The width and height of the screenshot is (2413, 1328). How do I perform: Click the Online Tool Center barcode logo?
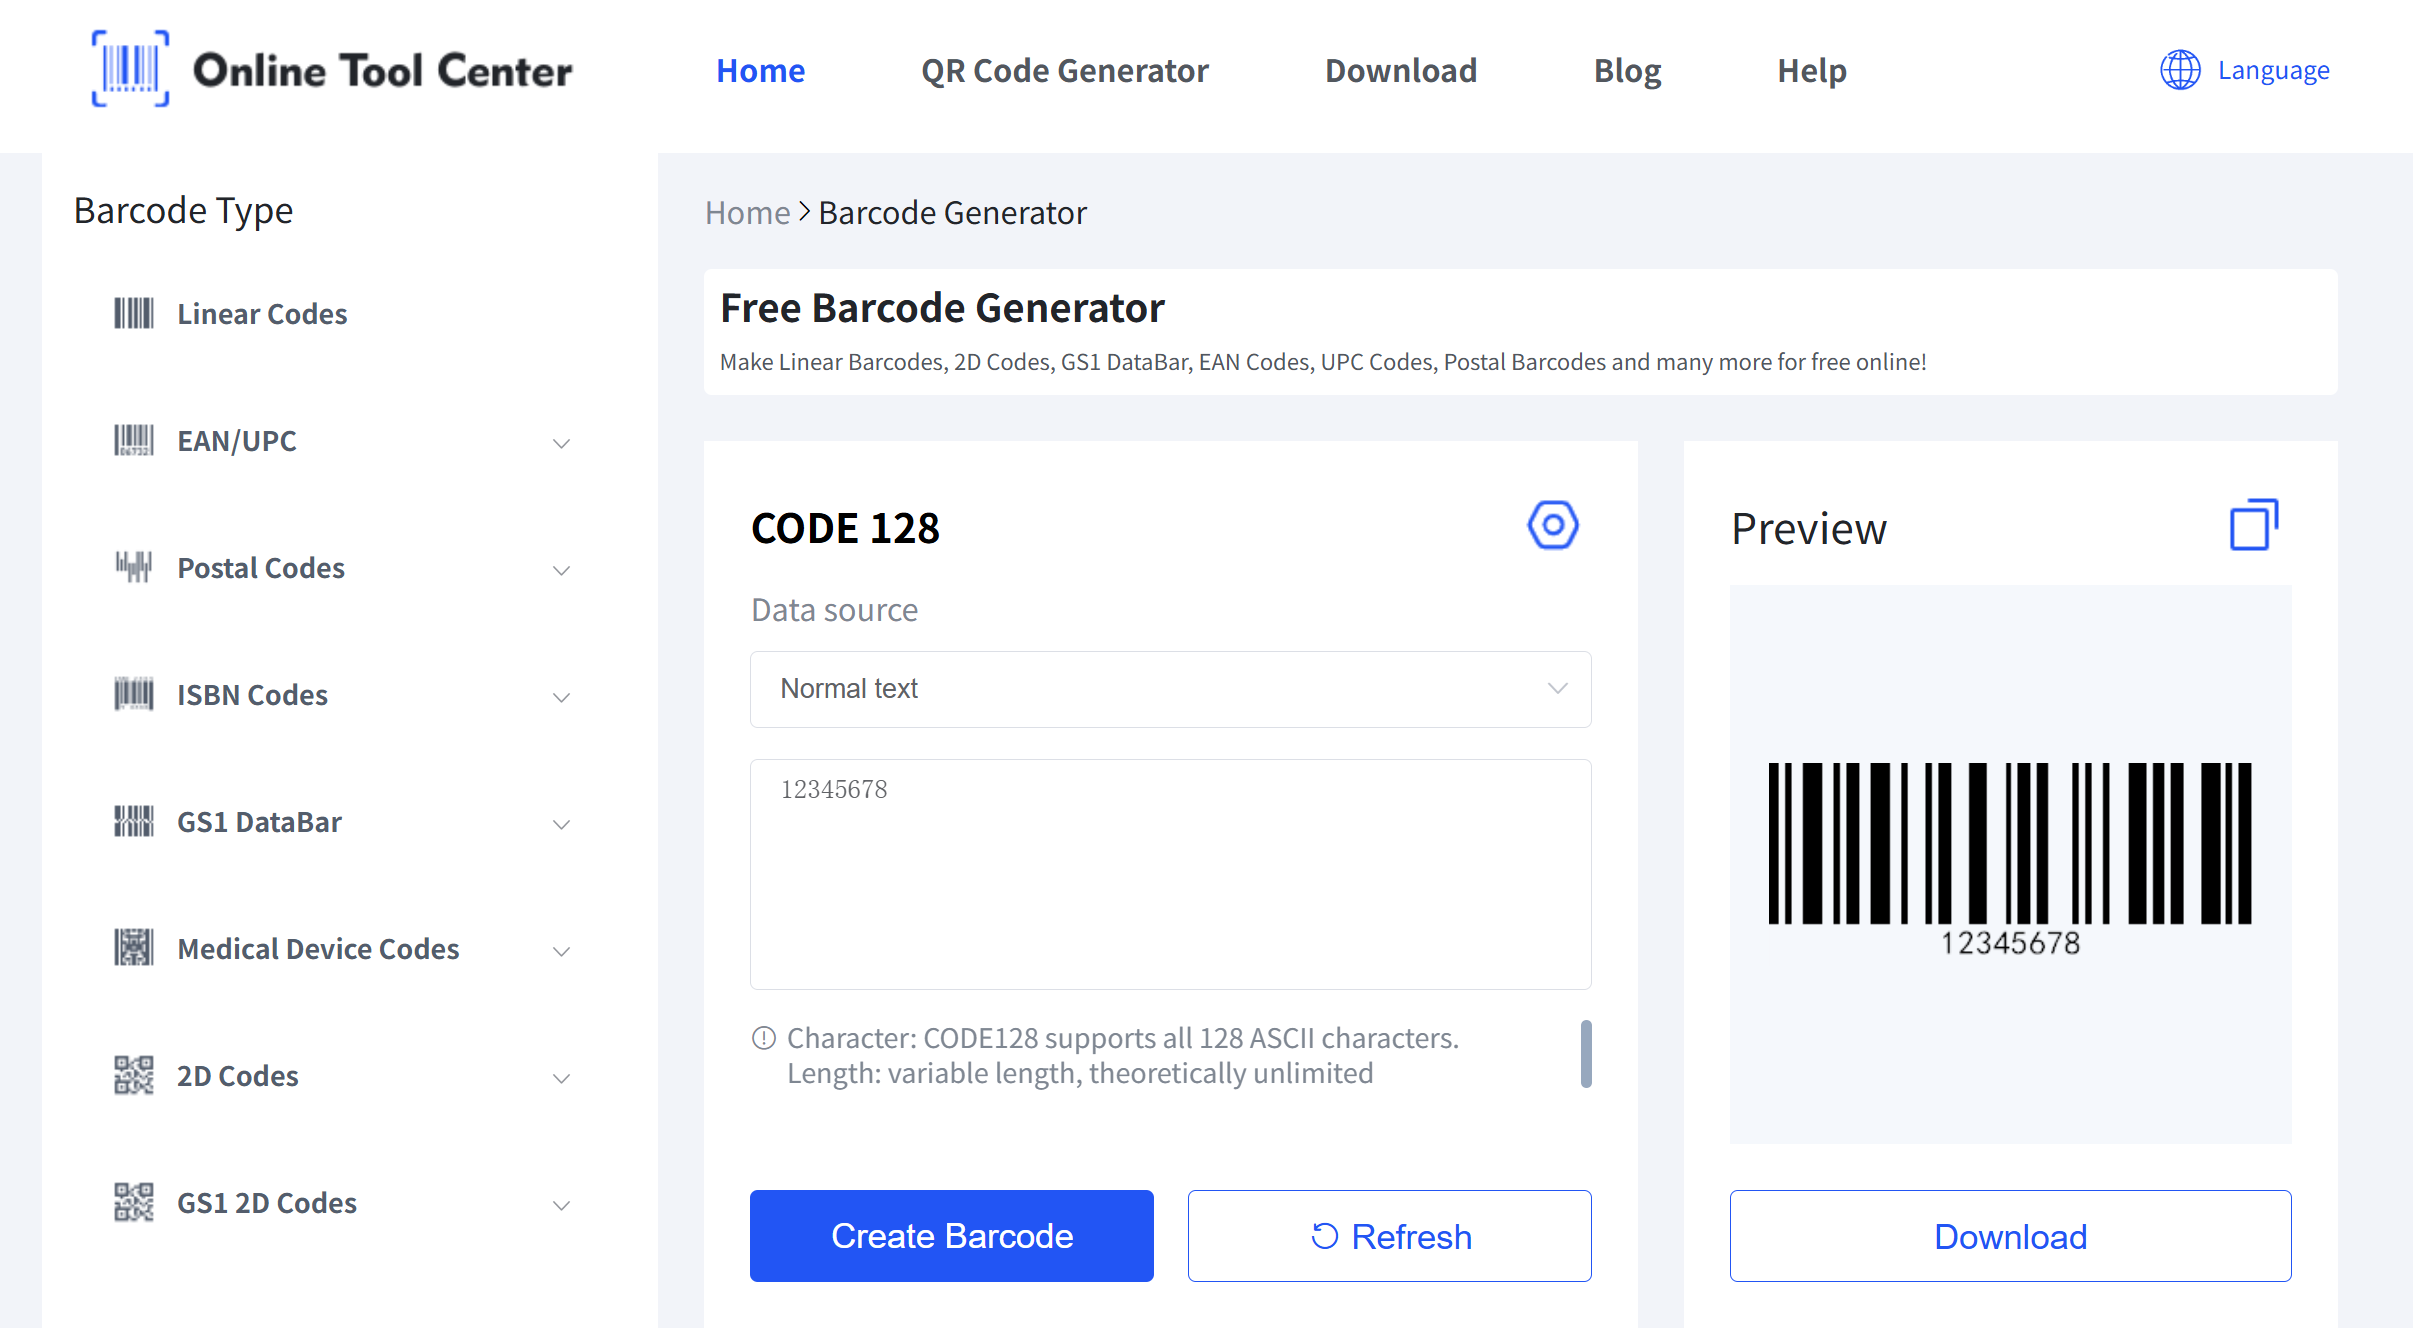click(130, 69)
